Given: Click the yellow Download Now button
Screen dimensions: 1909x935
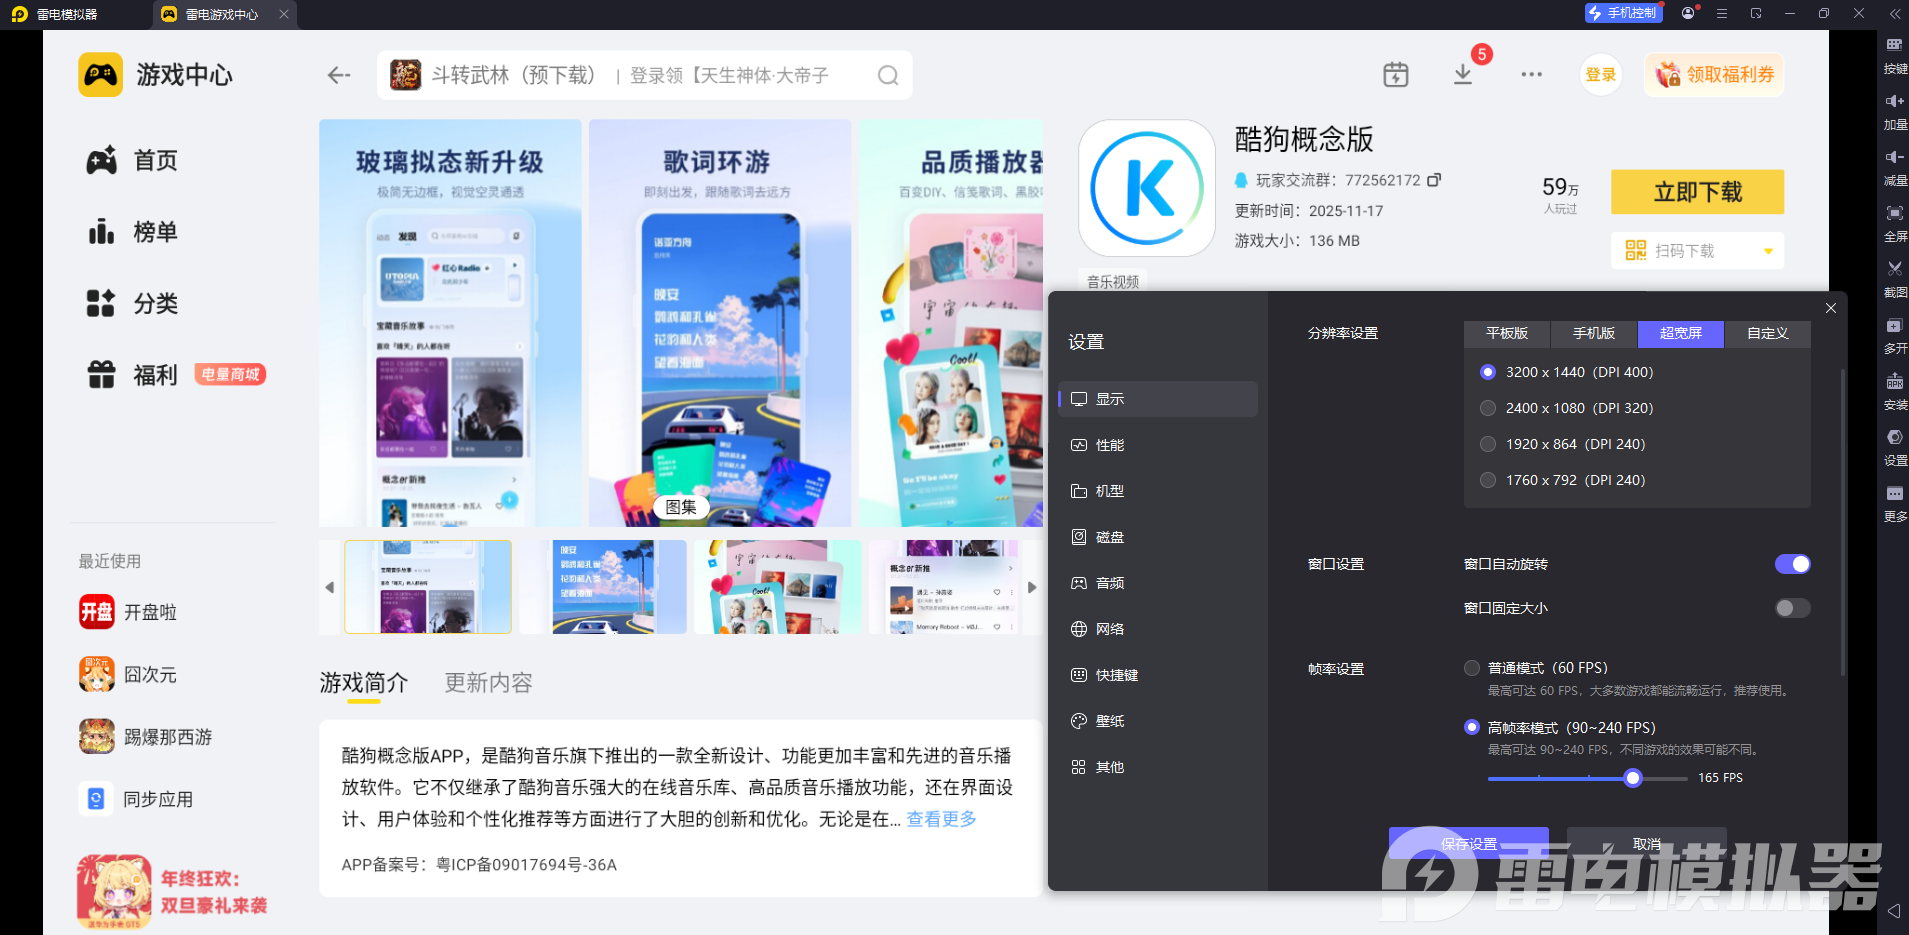Looking at the screenshot, I should click(1697, 192).
